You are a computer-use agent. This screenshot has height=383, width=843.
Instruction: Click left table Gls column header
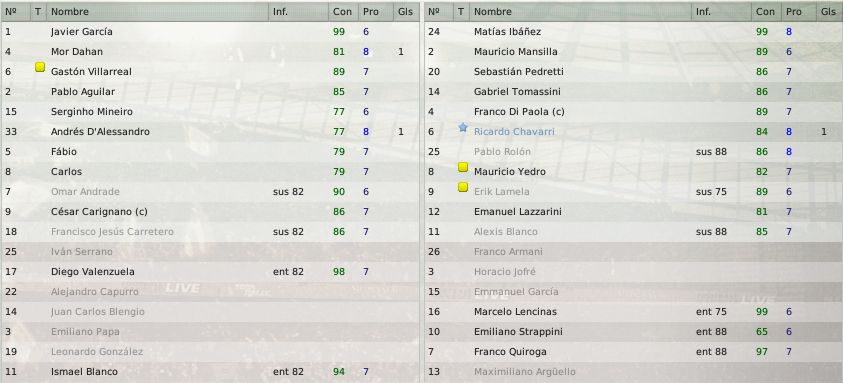[406, 11]
